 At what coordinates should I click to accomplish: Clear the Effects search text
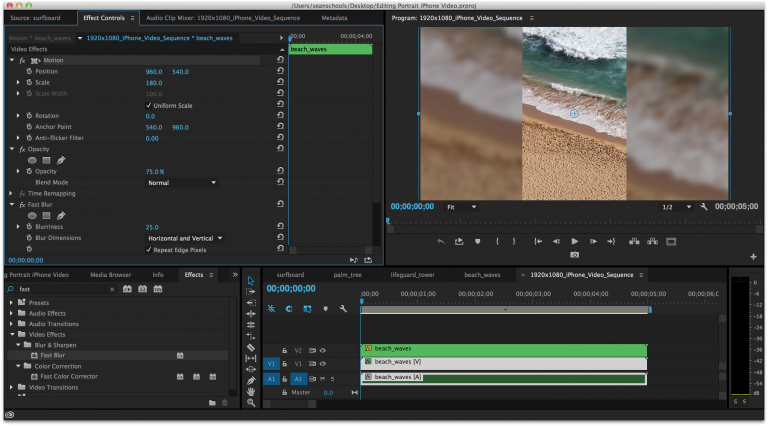point(112,289)
